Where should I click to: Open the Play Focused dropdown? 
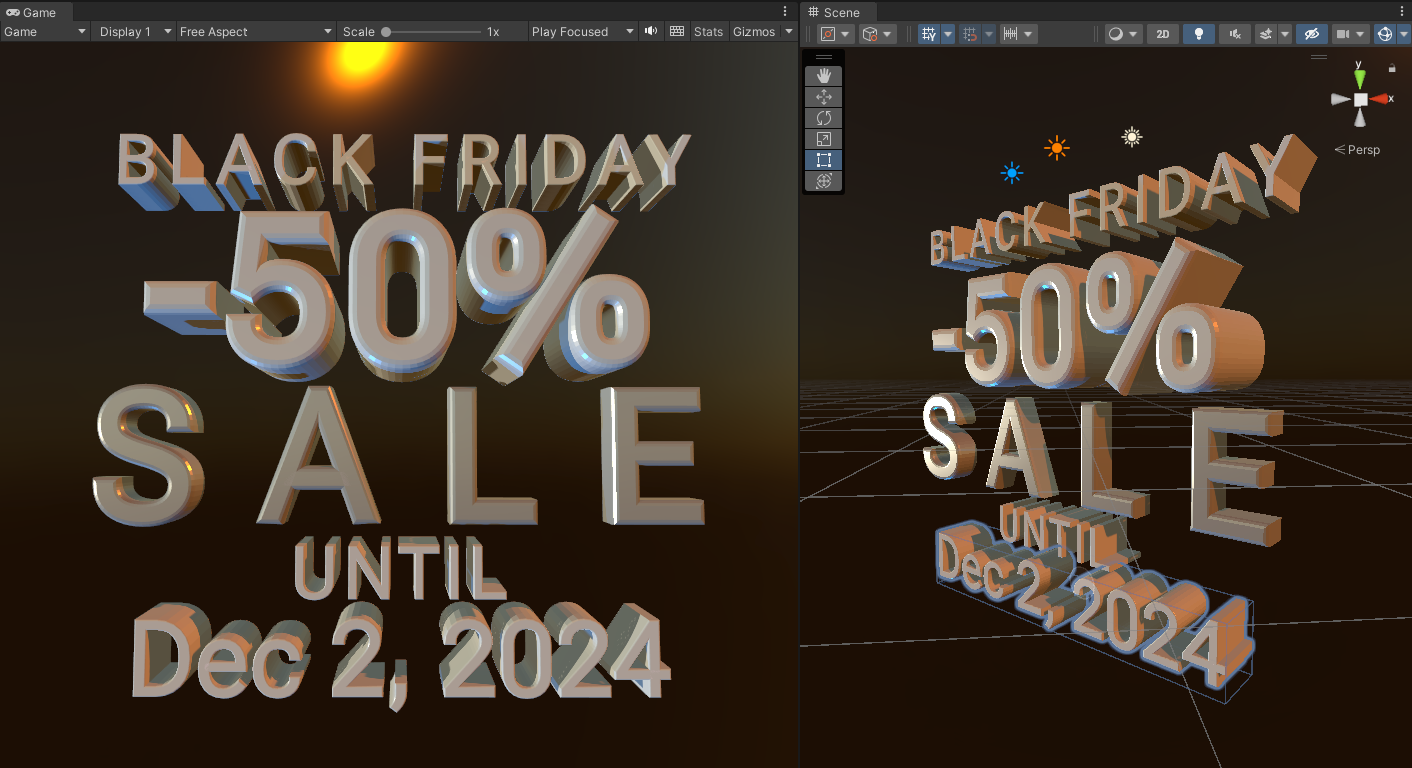[x=583, y=31]
